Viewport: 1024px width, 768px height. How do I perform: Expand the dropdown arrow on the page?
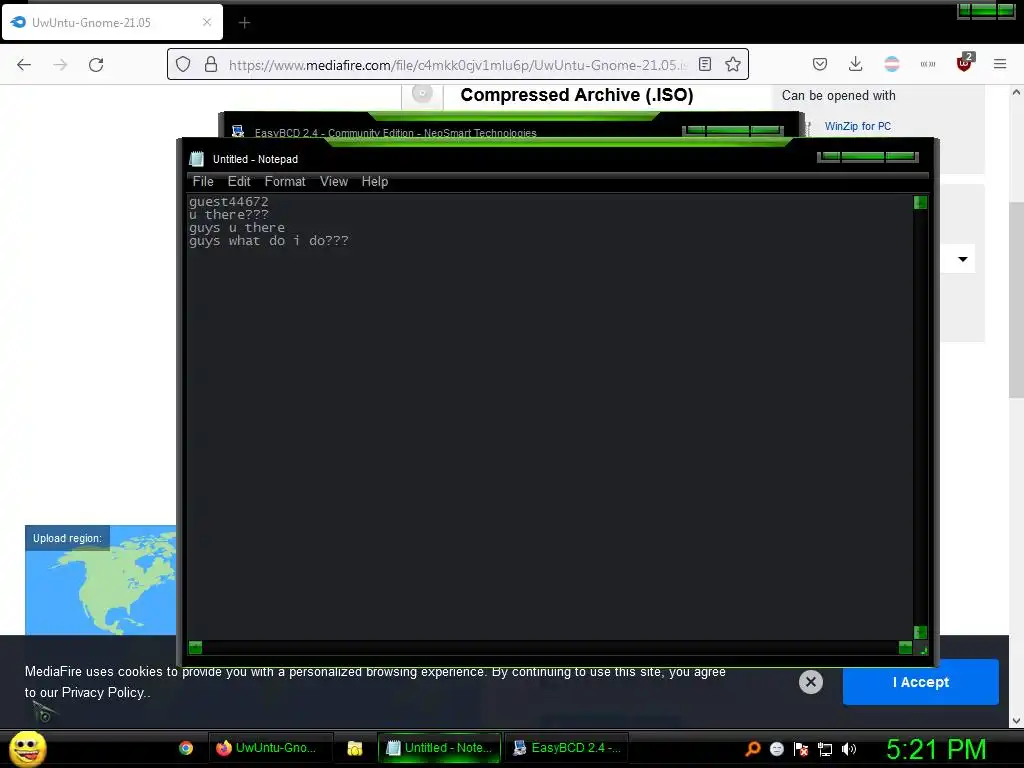click(963, 259)
